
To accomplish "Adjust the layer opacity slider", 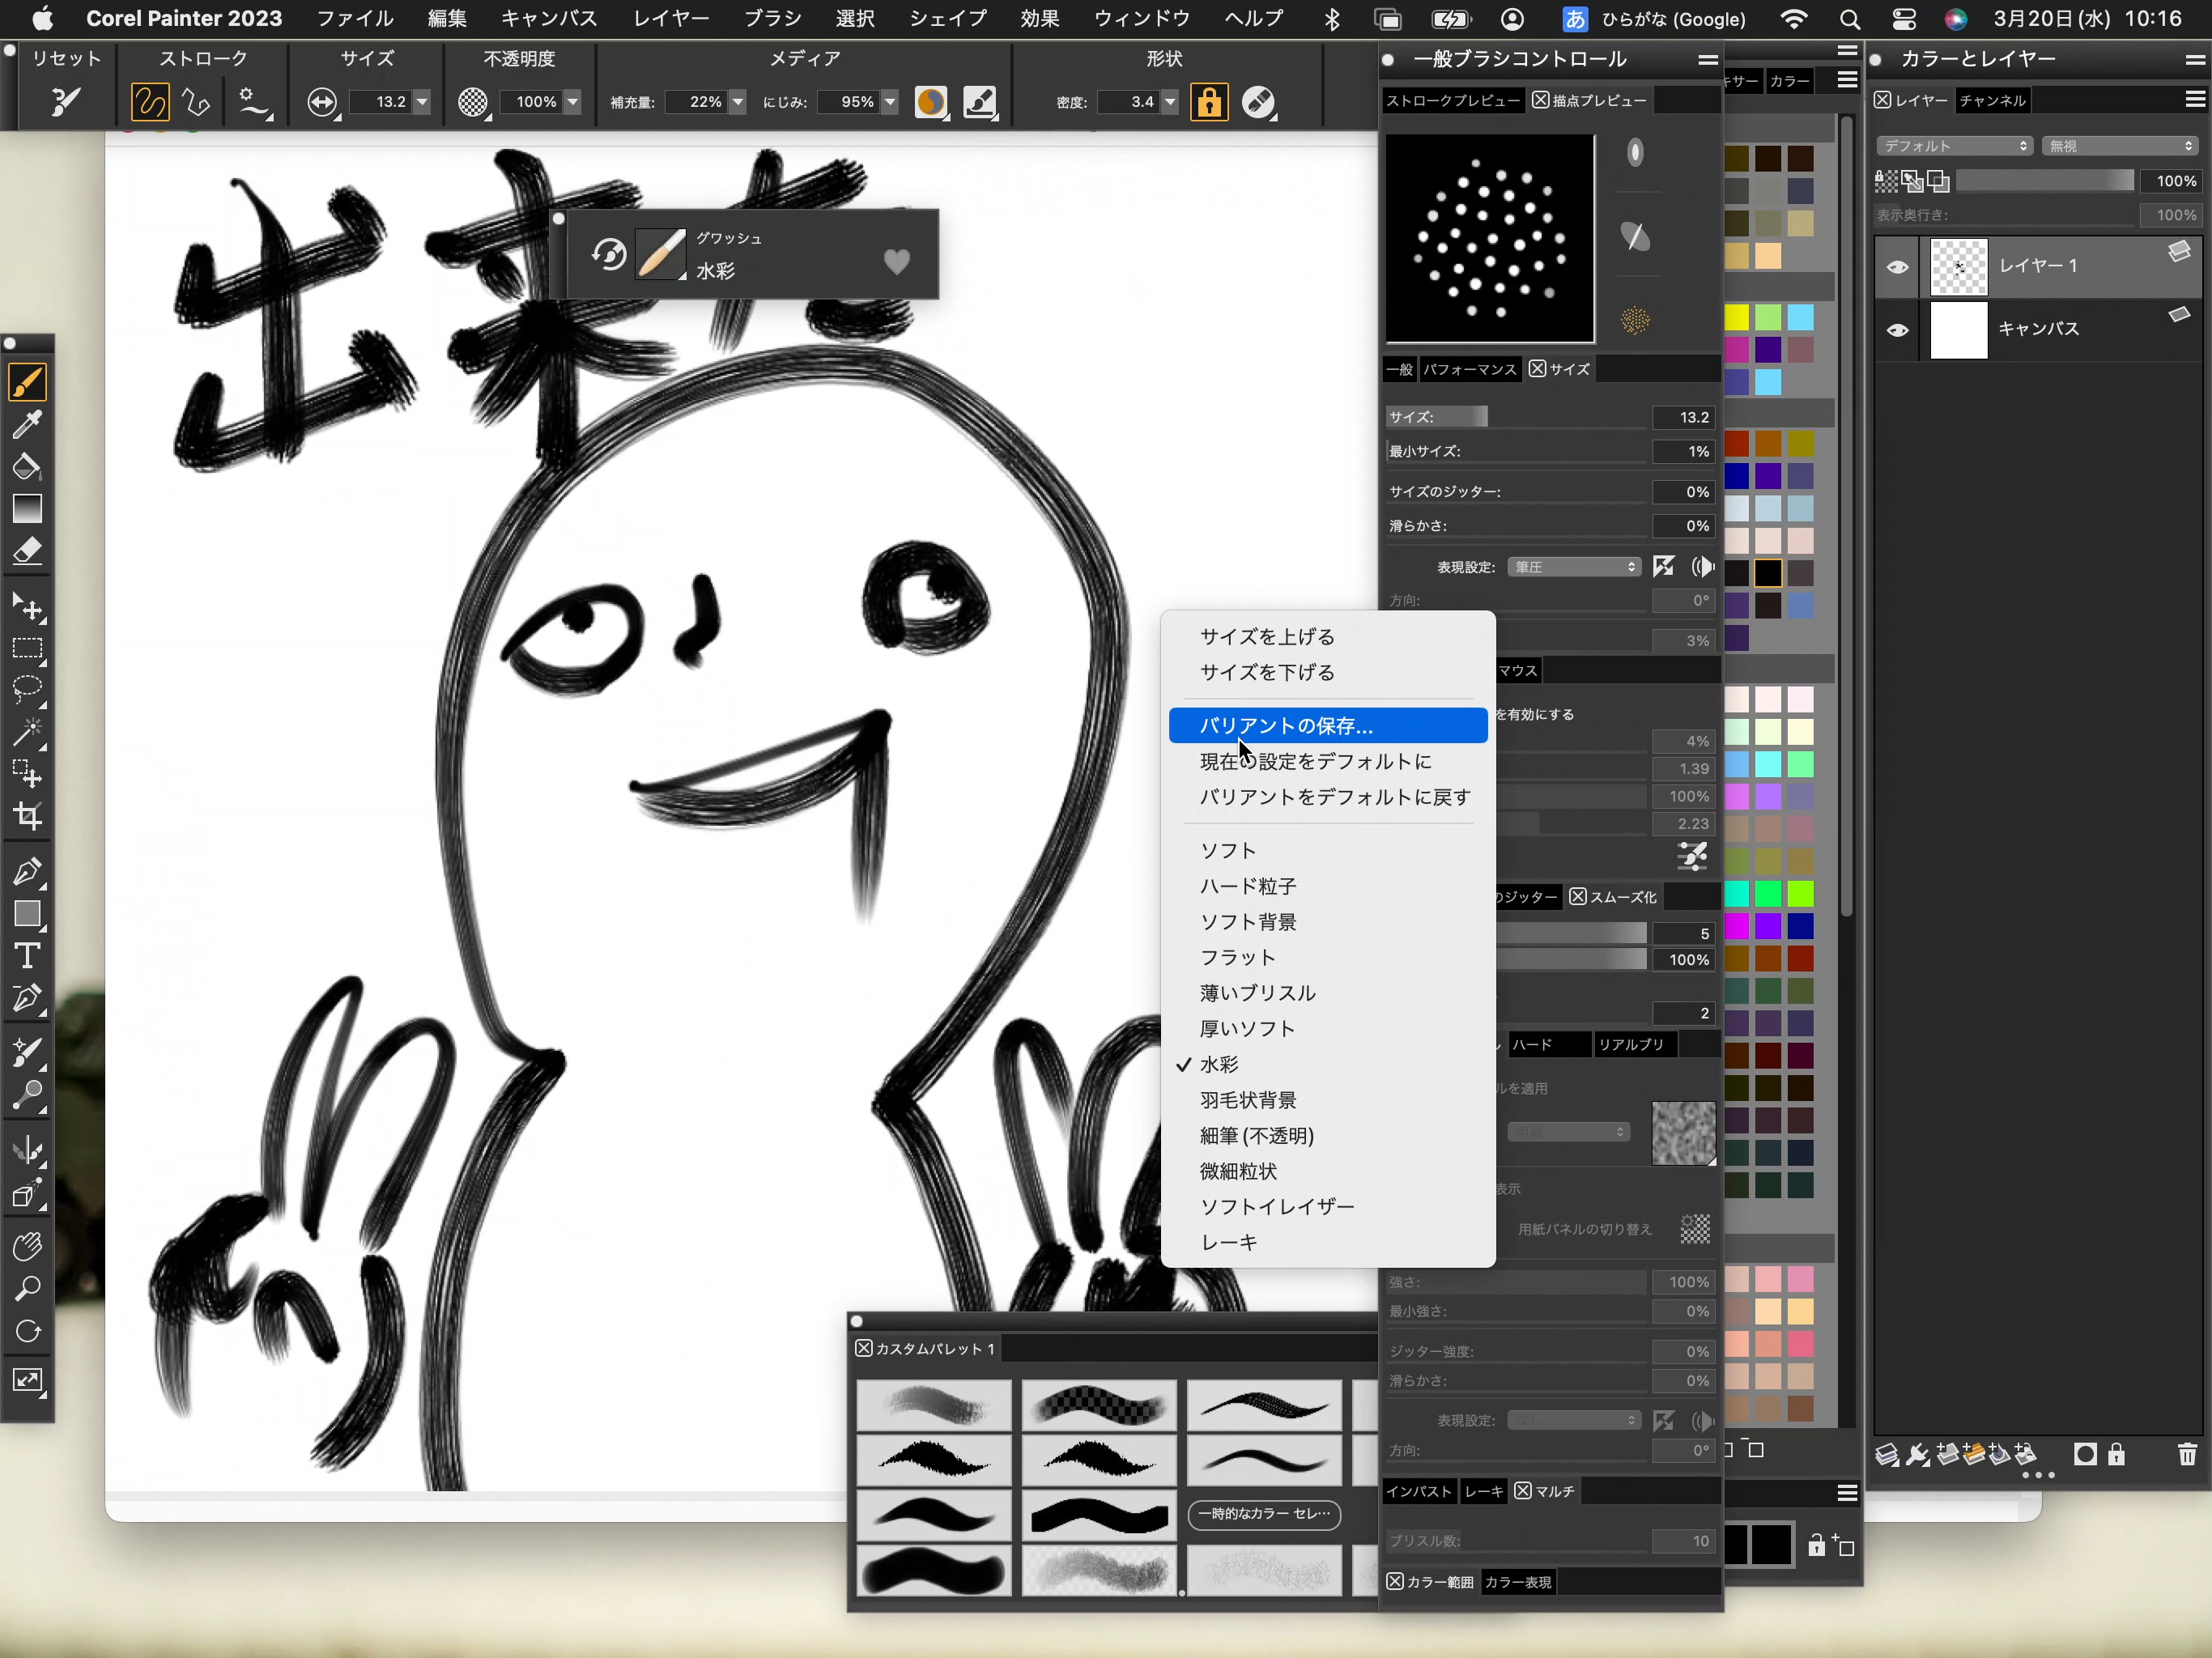I will pyautogui.click(x=2044, y=181).
